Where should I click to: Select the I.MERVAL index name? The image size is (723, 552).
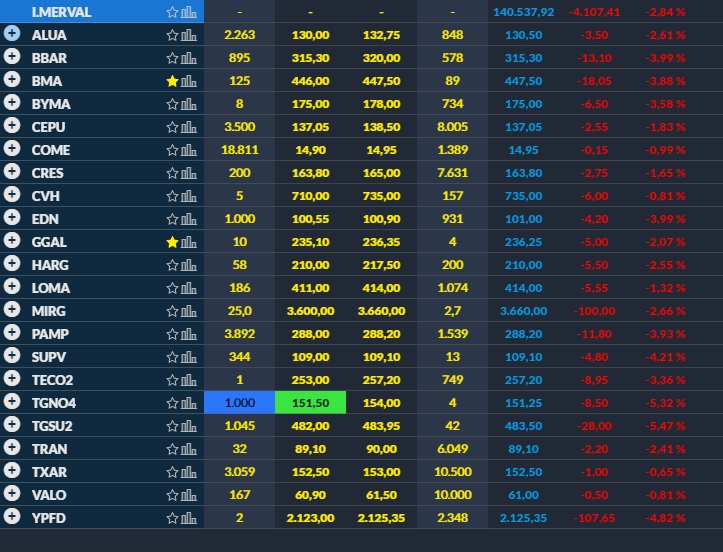[61, 12]
